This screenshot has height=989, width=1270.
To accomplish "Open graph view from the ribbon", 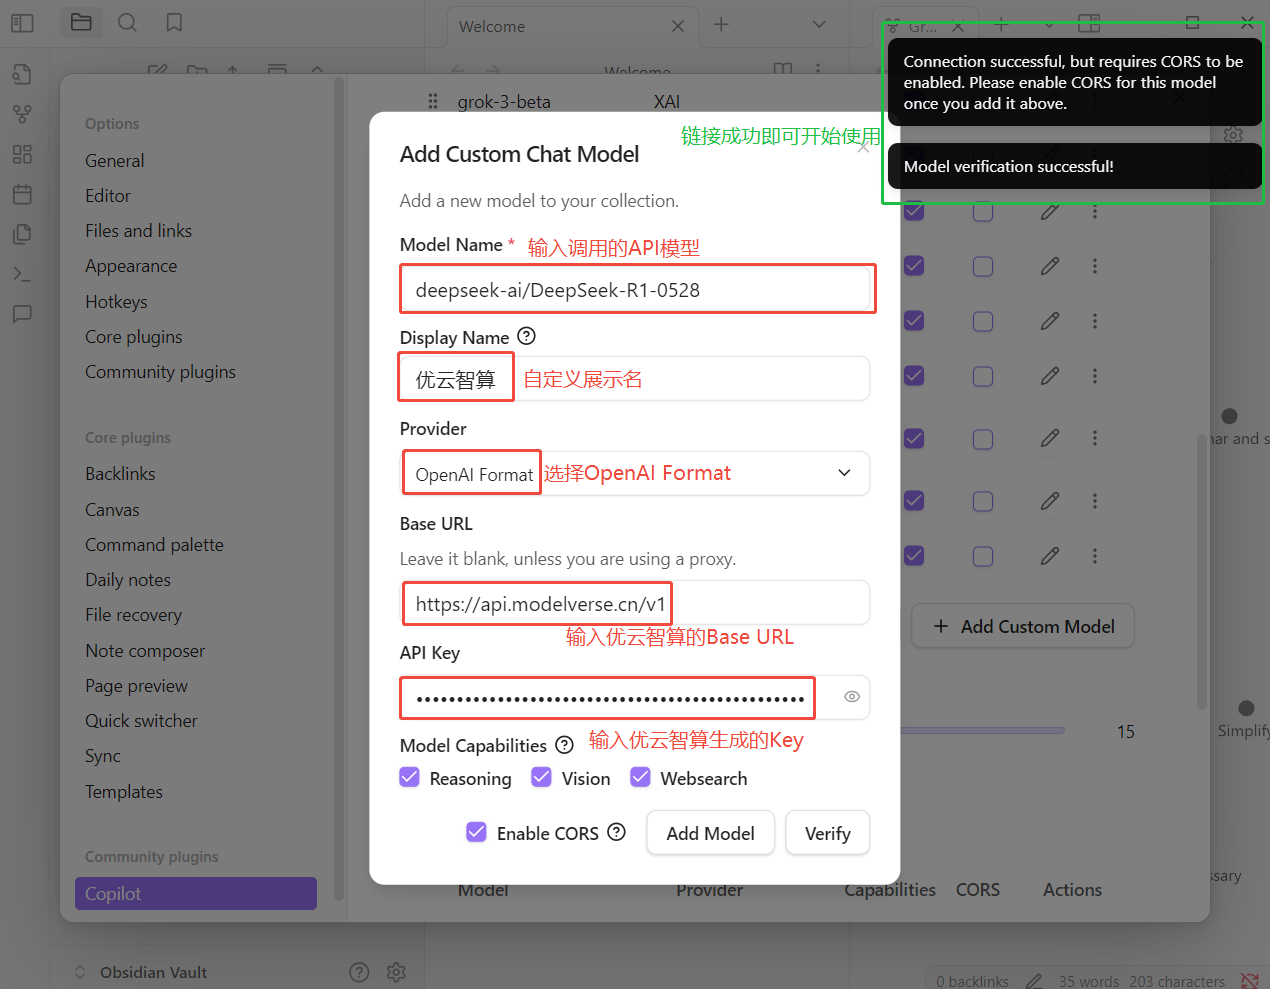I will pos(22,114).
